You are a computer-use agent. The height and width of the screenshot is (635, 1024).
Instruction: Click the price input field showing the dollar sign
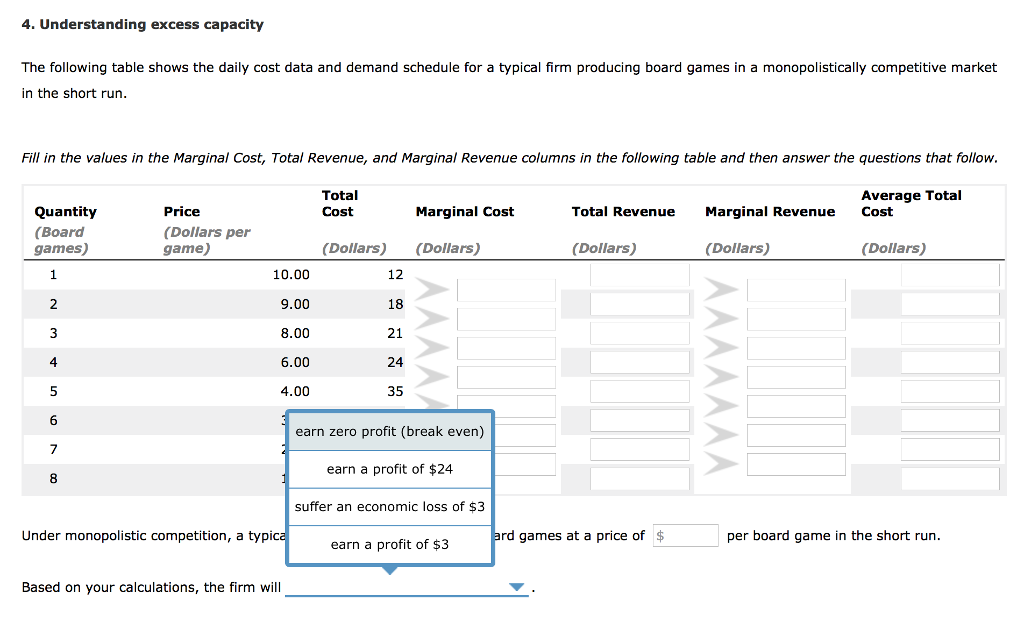685,535
